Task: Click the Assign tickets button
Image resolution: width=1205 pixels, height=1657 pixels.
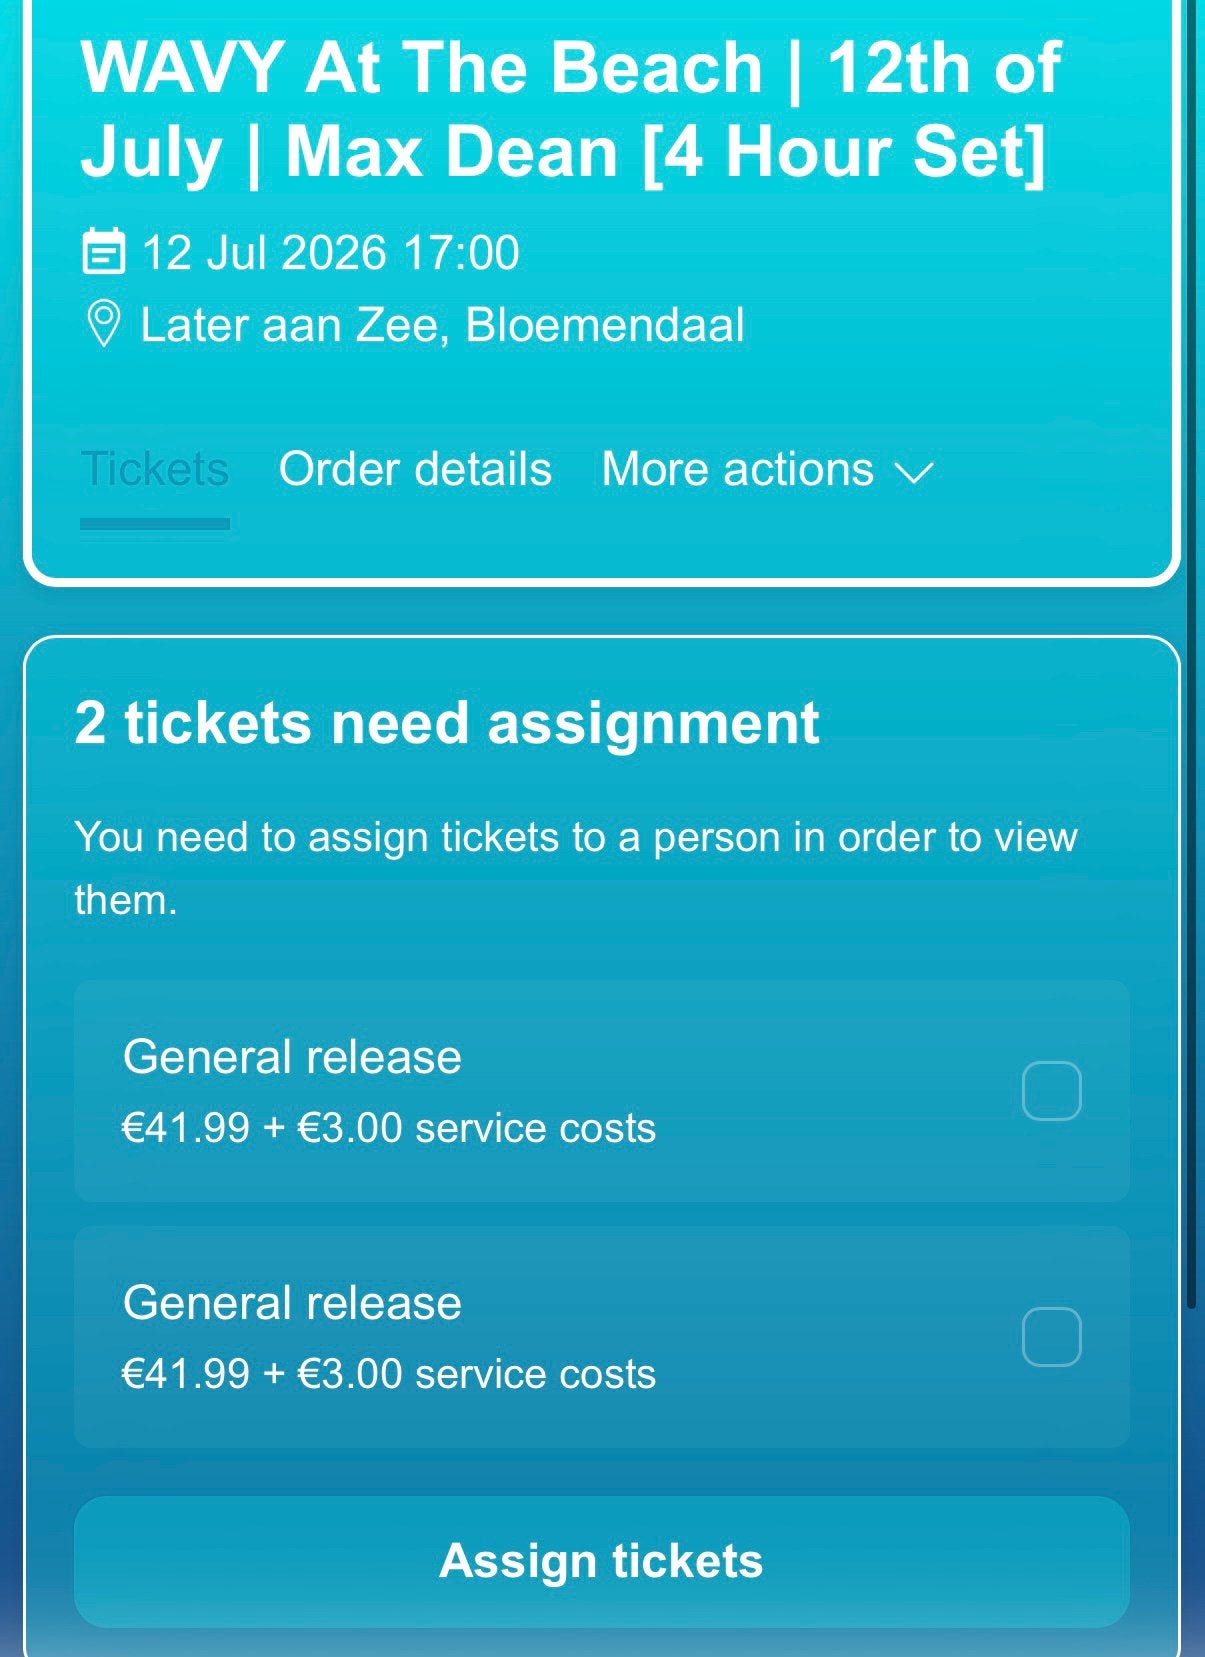Action: pyautogui.click(x=602, y=1561)
